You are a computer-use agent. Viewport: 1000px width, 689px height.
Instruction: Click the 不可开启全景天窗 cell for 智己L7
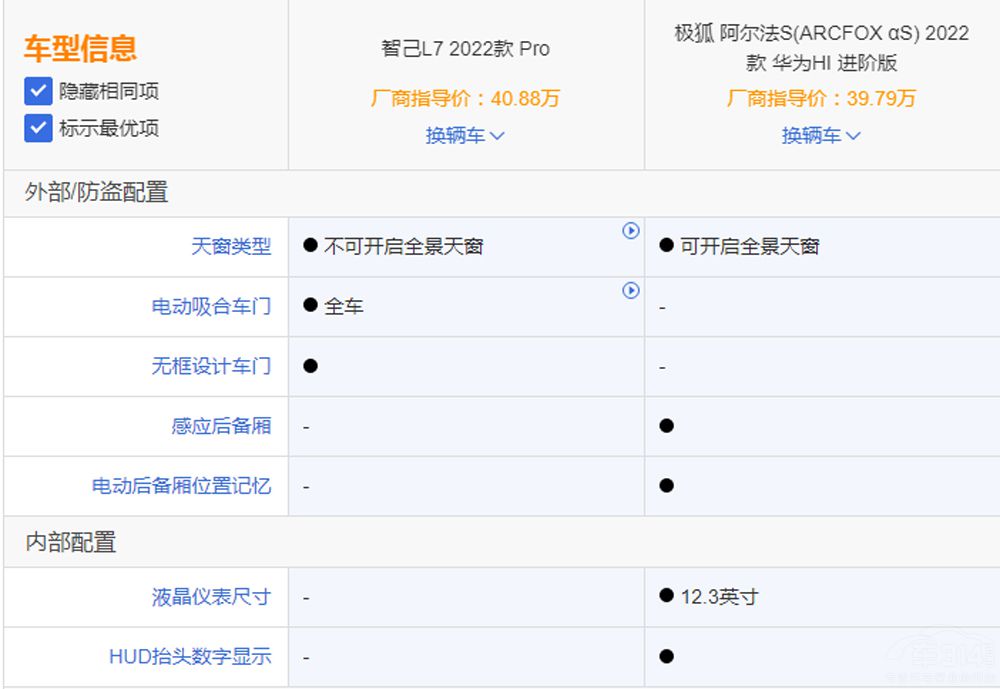click(x=403, y=247)
